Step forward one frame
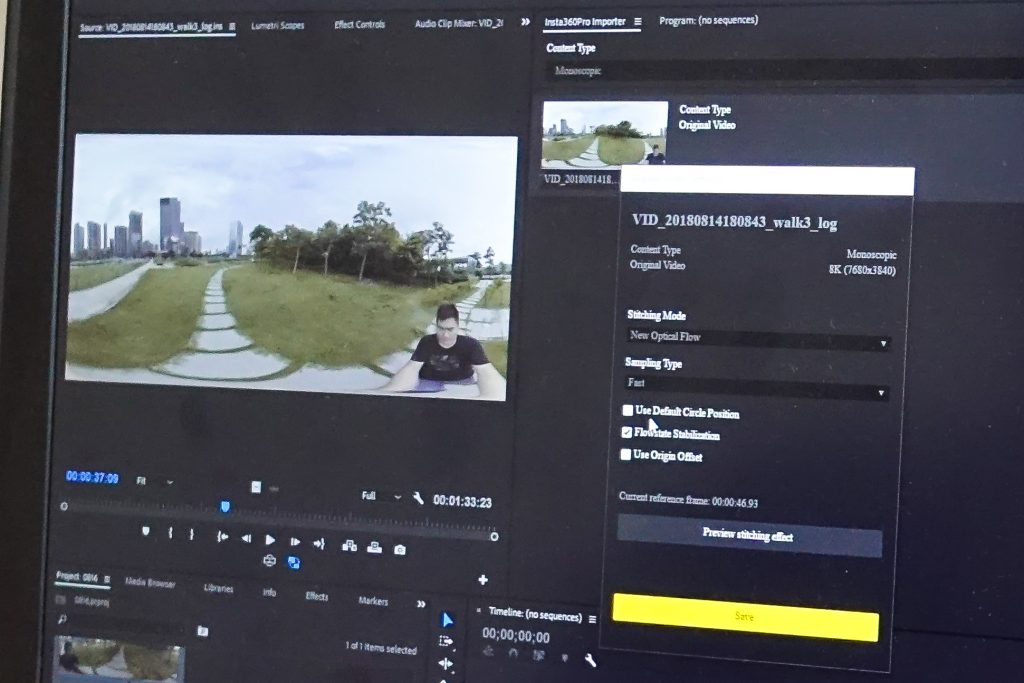 click(295, 541)
